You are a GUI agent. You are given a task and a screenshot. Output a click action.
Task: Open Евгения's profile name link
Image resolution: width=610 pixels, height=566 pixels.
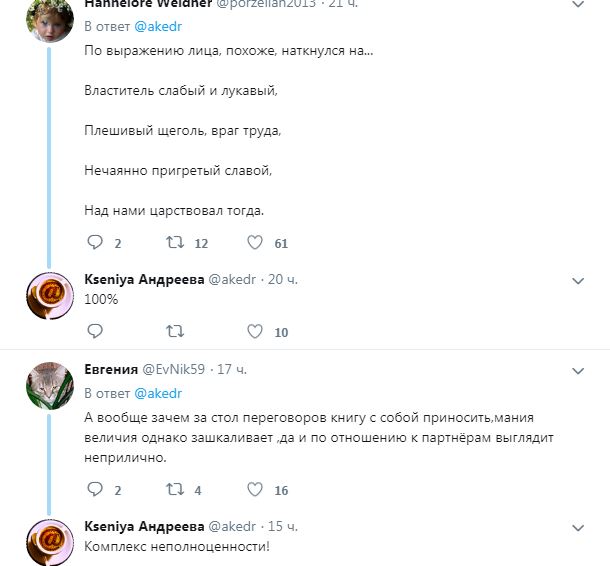pos(110,369)
